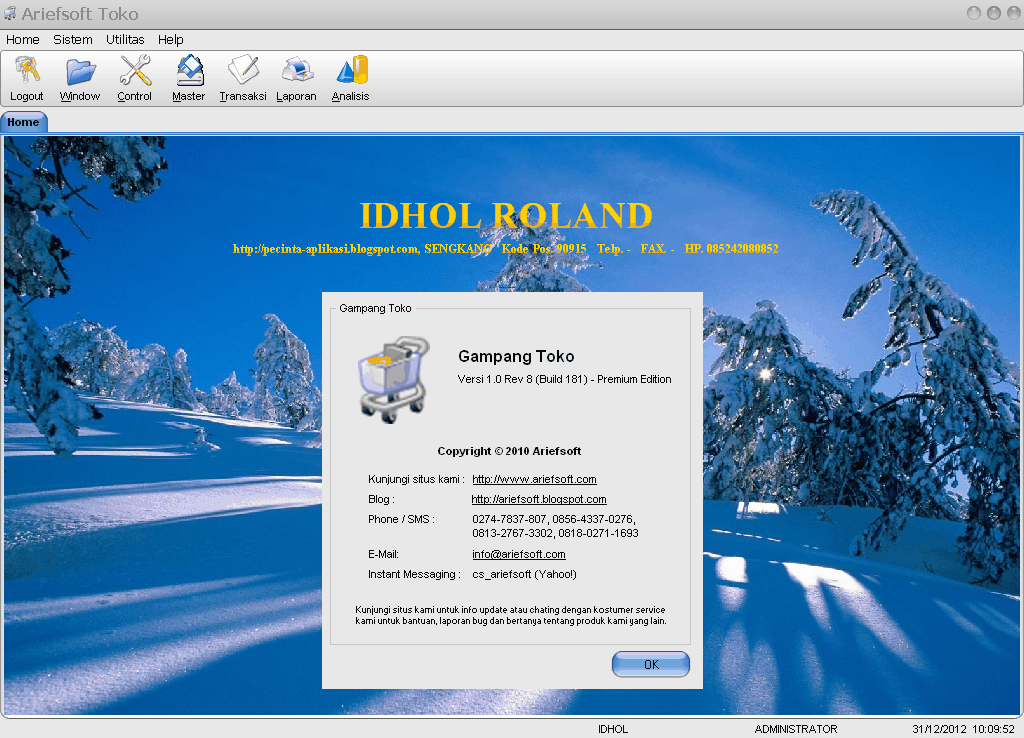Click the phone number 0274-7837-807 line
The height and width of the screenshot is (738, 1024).
(554, 519)
